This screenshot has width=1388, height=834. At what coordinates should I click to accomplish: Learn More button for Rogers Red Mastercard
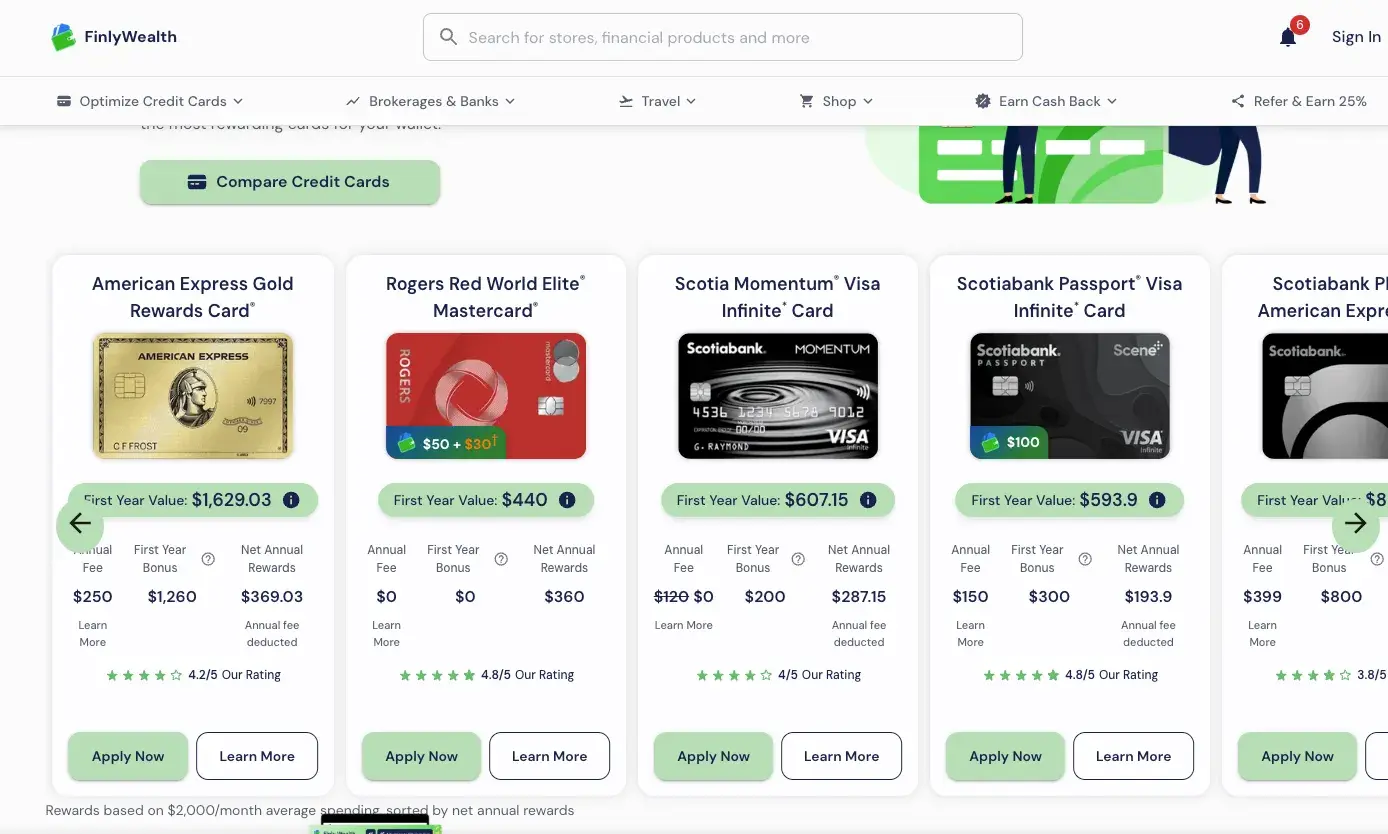[549, 756]
